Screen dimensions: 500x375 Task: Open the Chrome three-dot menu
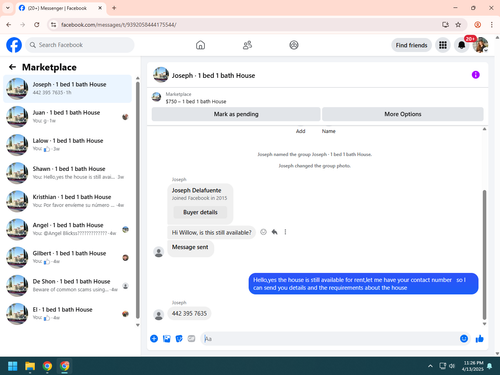pos(492,25)
